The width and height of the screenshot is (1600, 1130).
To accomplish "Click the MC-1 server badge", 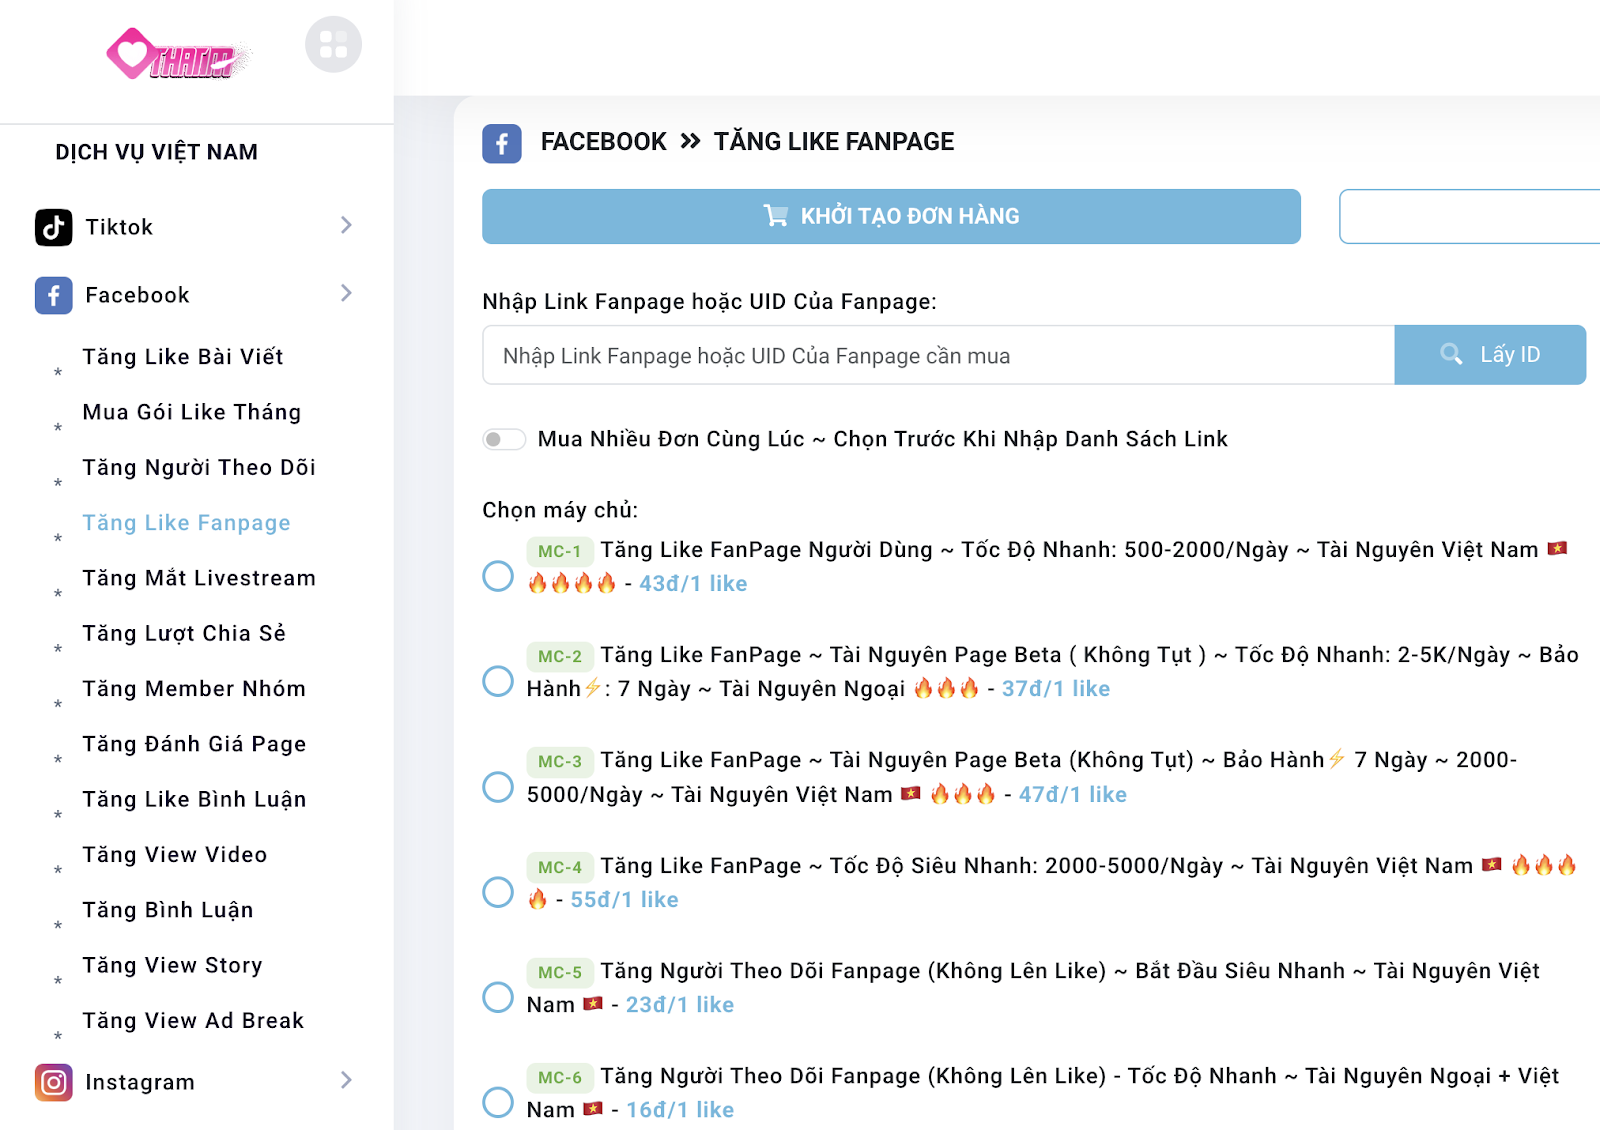I will [x=560, y=551].
